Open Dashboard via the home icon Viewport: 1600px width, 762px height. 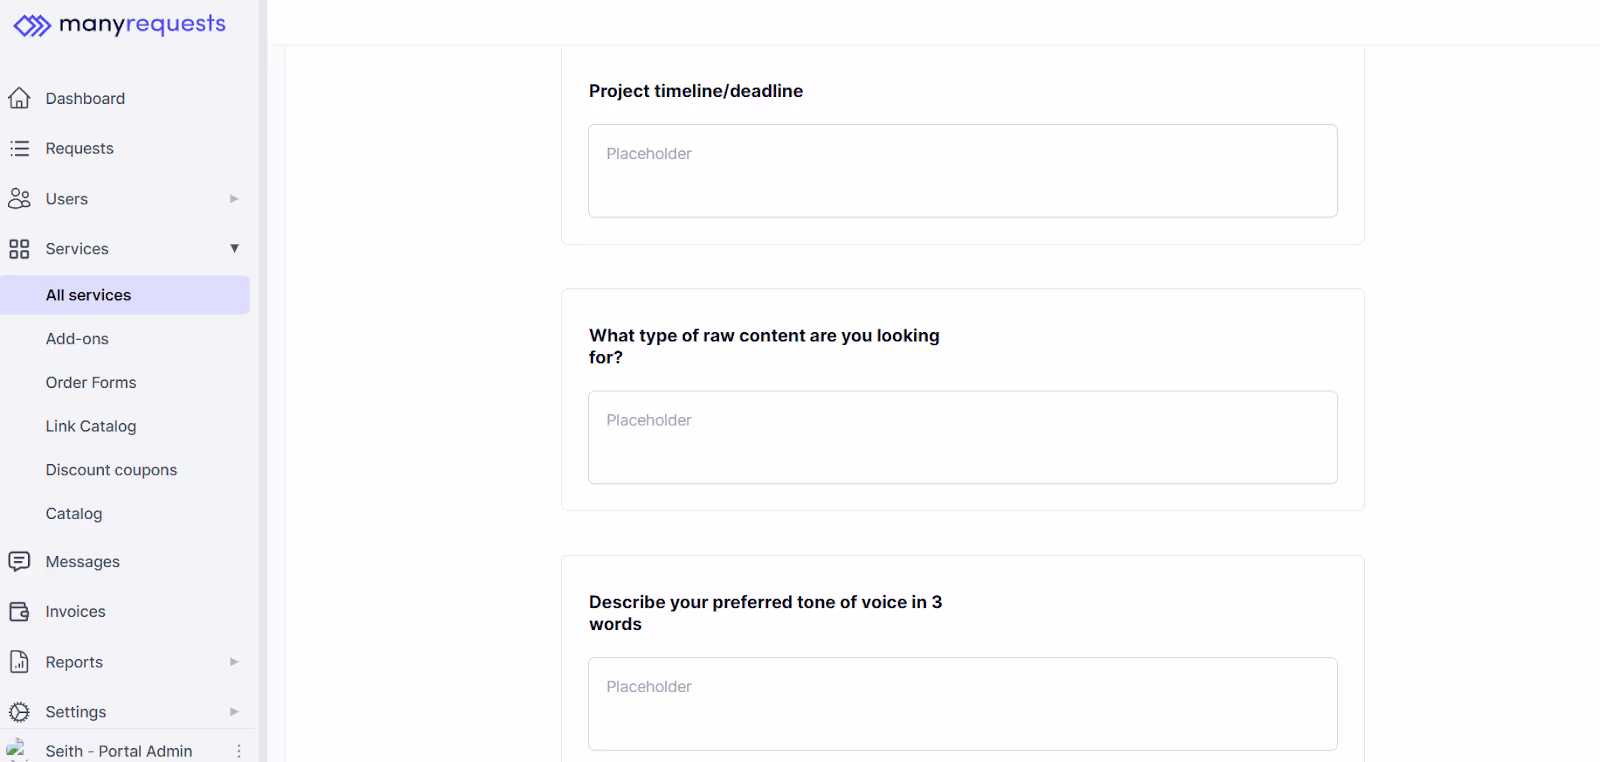pyautogui.click(x=19, y=98)
